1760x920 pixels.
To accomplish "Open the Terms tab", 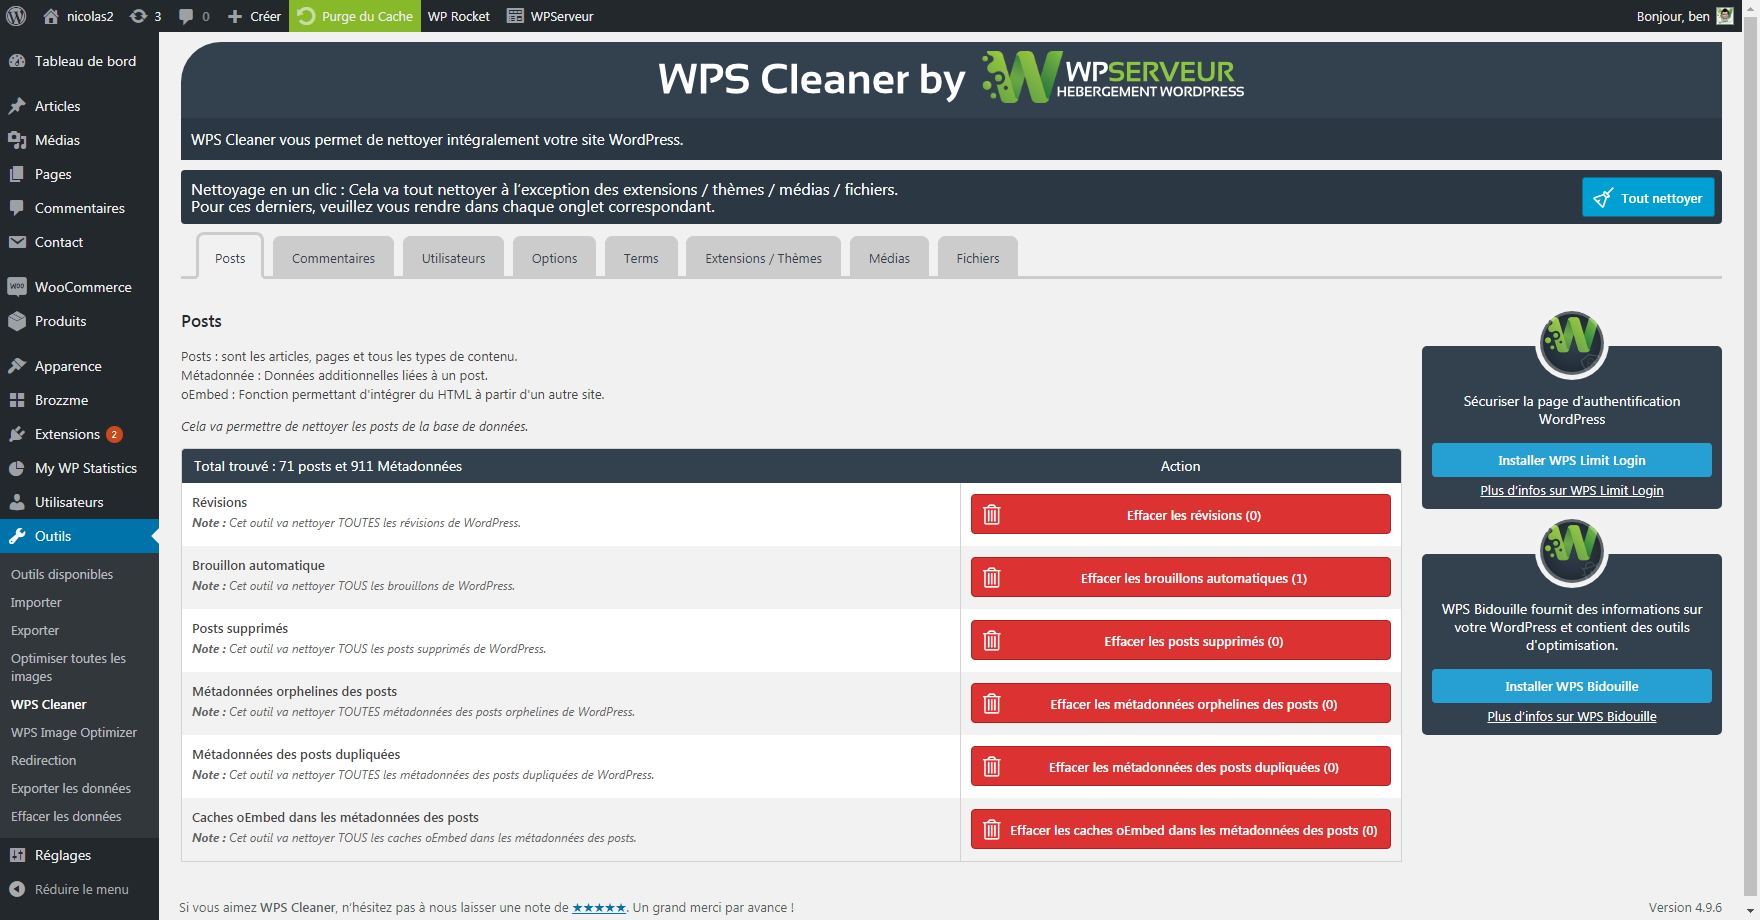I will tap(641, 258).
